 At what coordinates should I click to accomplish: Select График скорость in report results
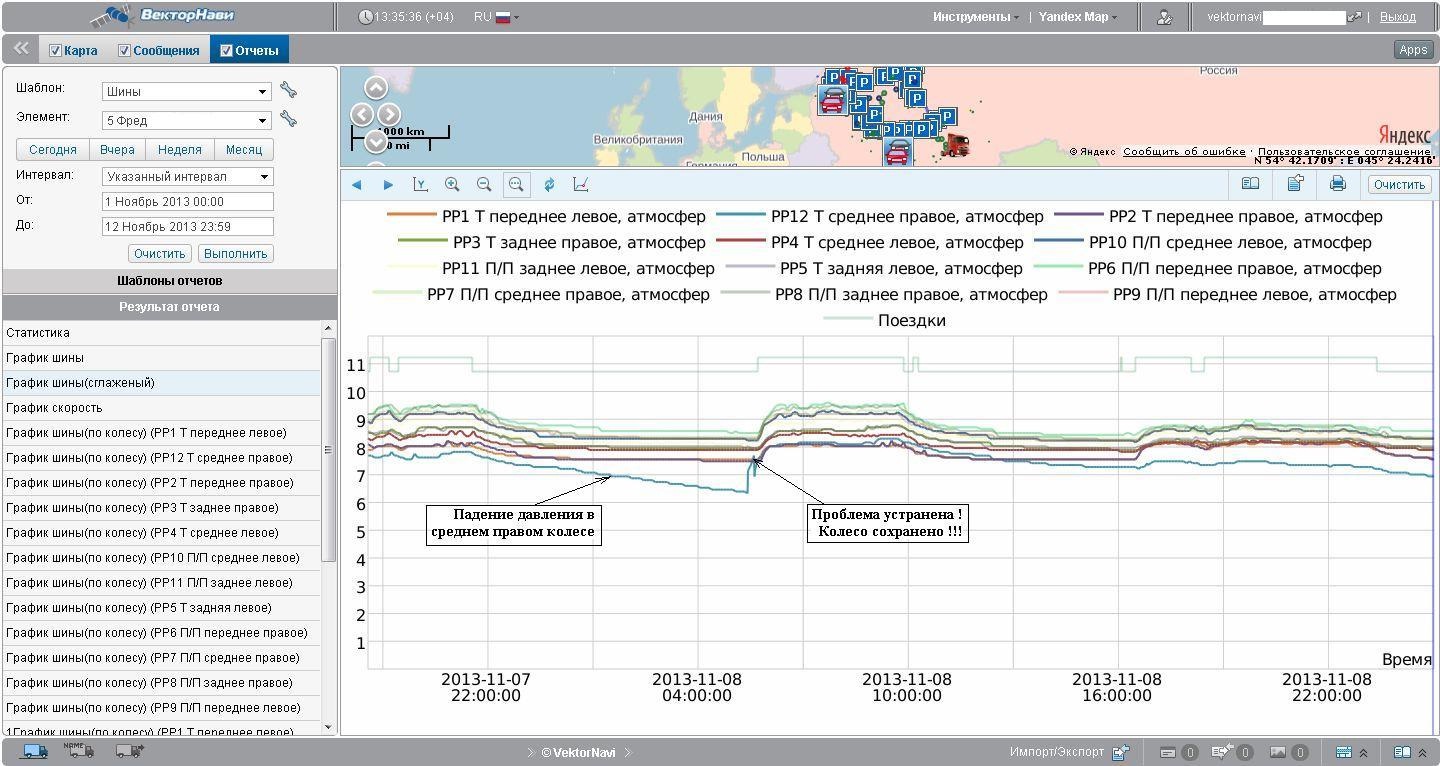[54, 408]
